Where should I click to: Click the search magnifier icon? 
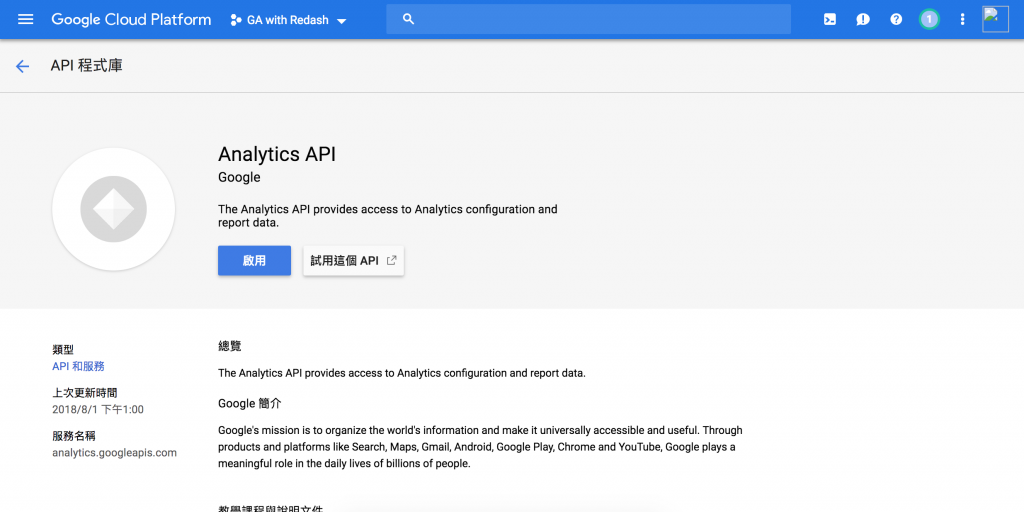pyautogui.click(x=408, y=19)
